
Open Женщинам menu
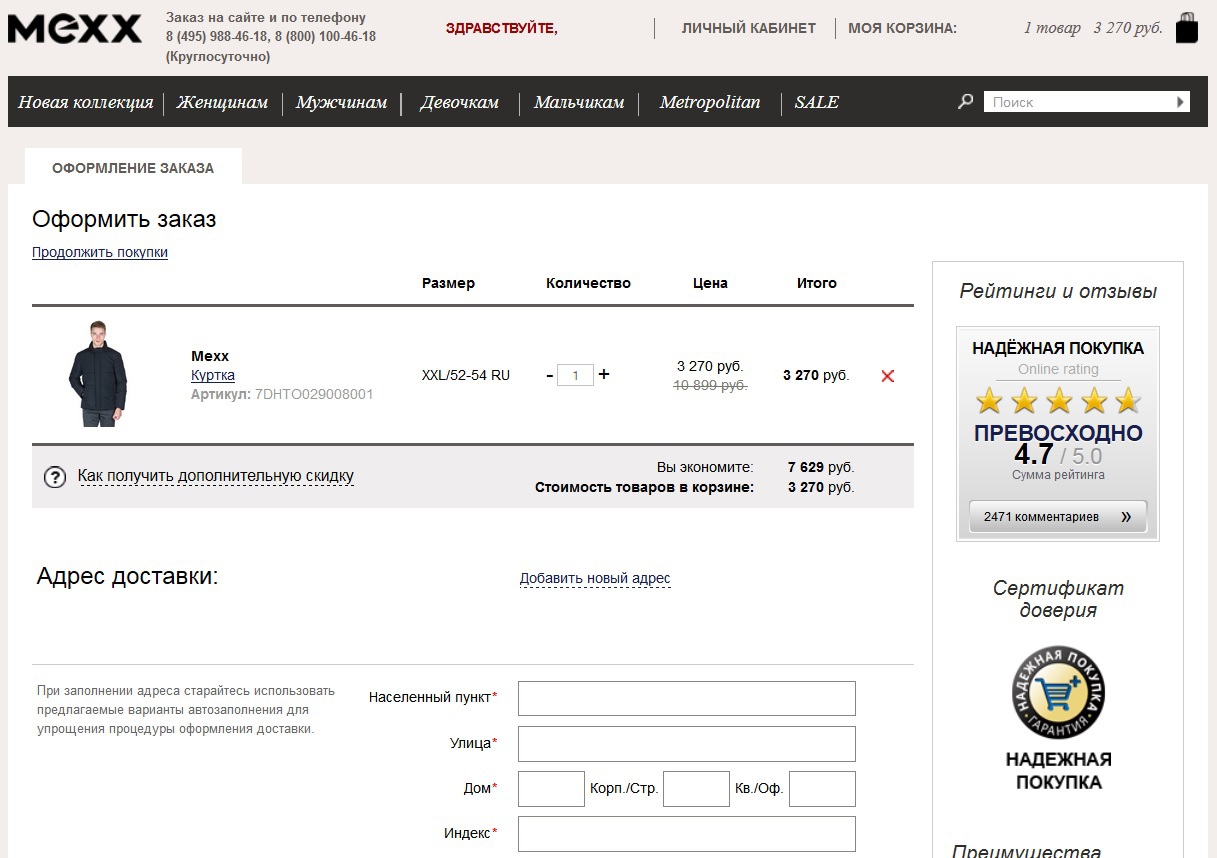click(x=222, y=102)
